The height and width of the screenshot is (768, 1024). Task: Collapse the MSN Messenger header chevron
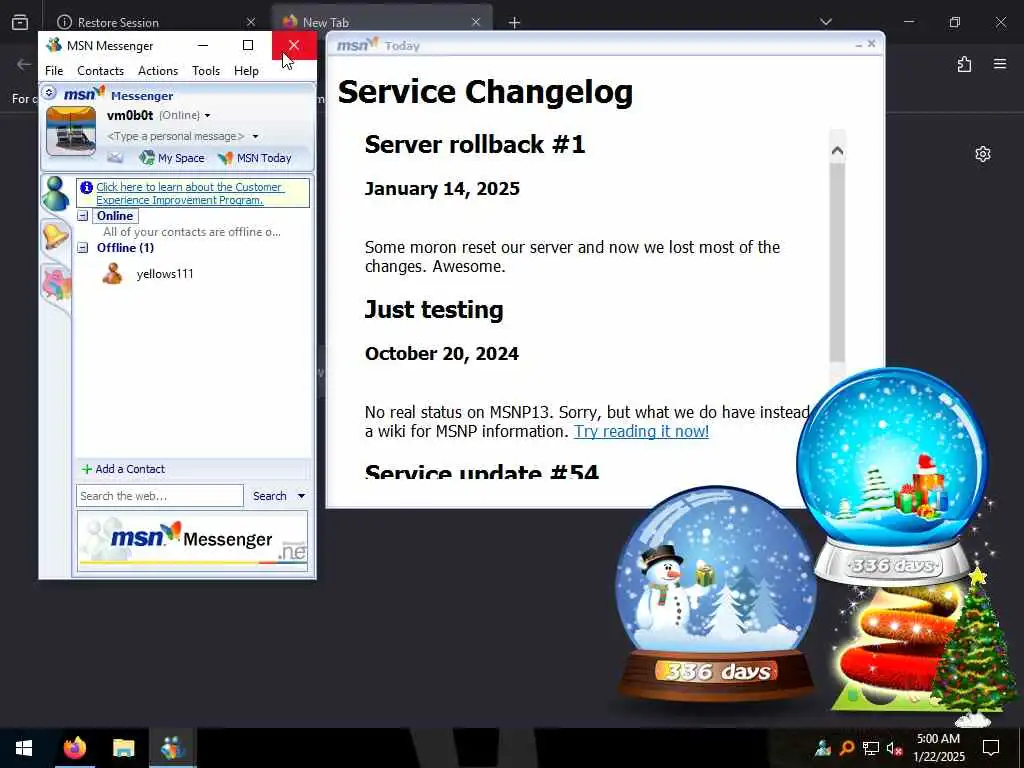point(49,93)
